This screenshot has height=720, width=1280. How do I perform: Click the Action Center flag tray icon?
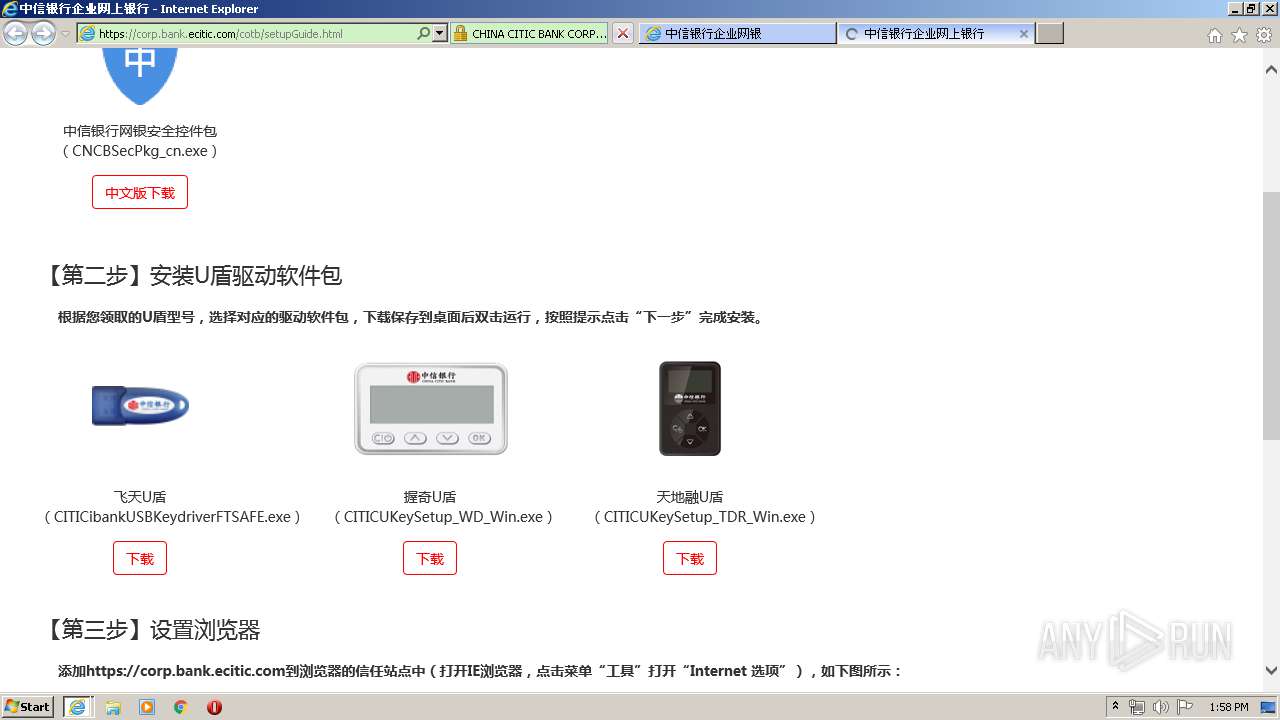pyautogui.click(x=1185, y=707)
